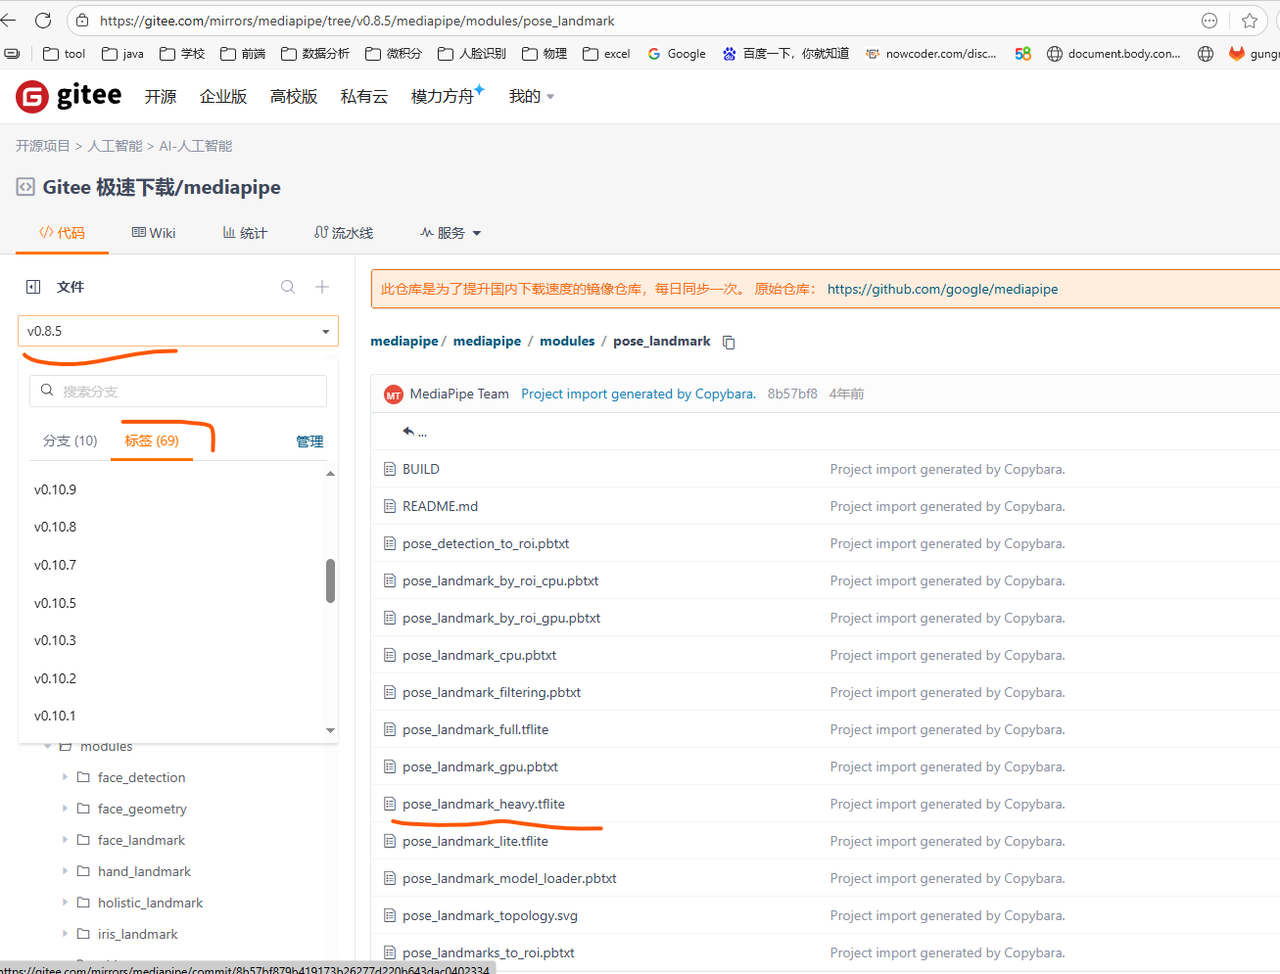Select tag v0.10.5
The height and width of the screenshot is (974, 1280).
[55, 603]
